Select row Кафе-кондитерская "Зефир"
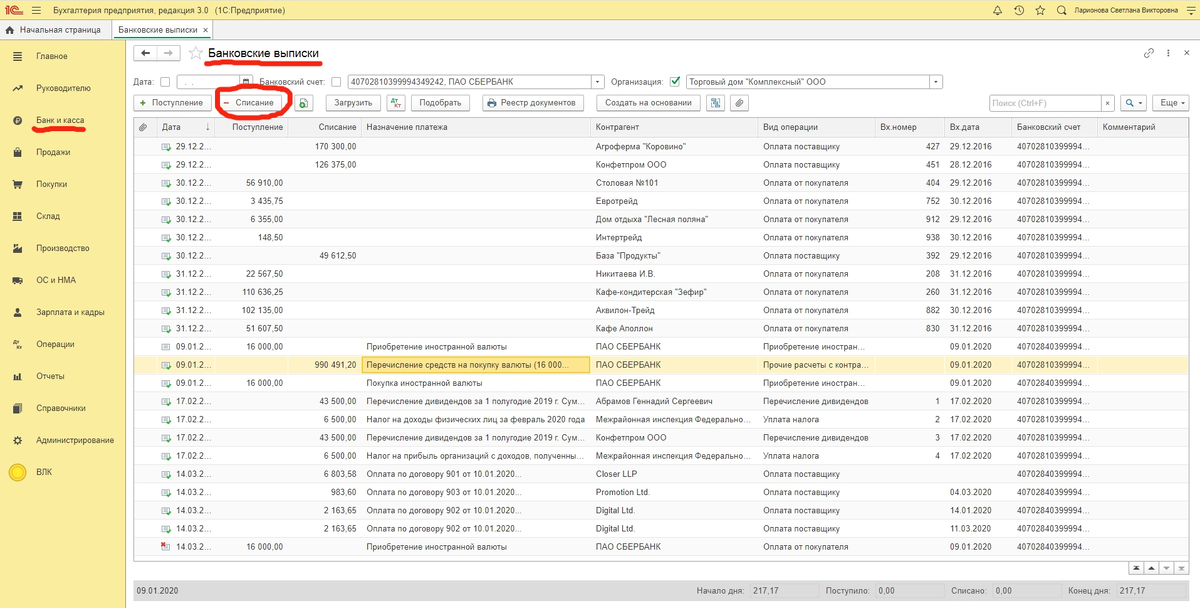Image resolution: width=1200 pixels, height=608 pixels. [x=662, y=292]
